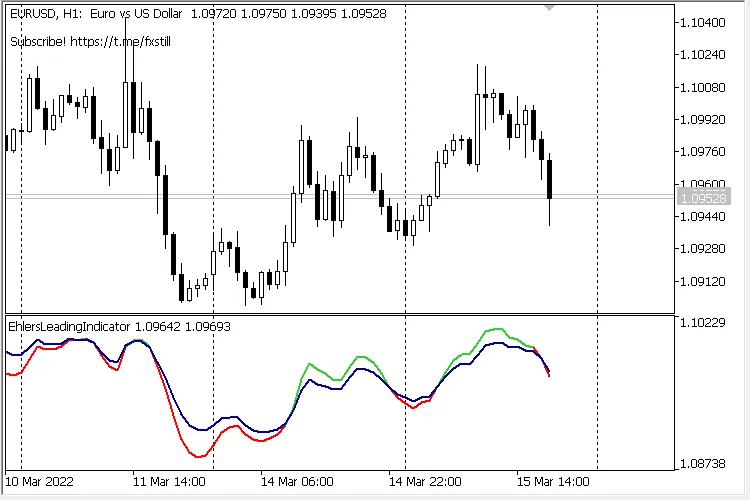Click the 1.09120 price axis label
Screen dimensions: 750x500
(701, 281)
